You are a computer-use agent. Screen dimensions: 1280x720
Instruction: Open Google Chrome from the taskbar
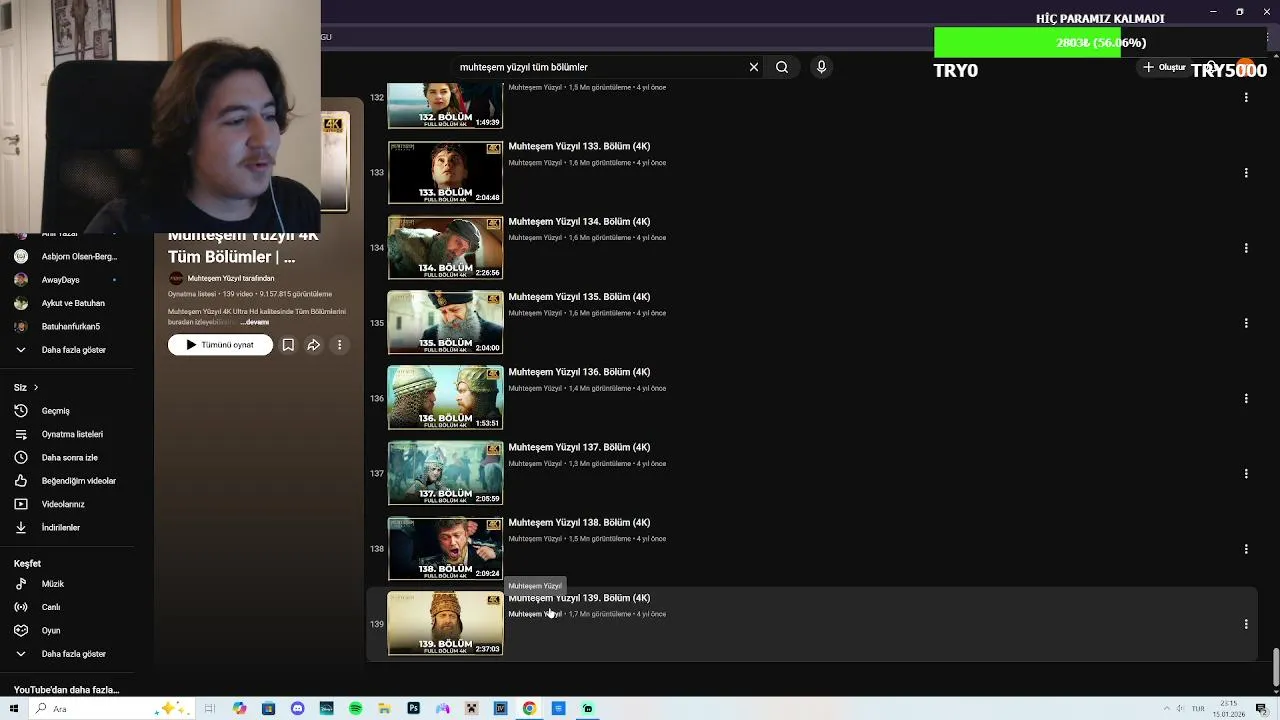pyautogui.click(x=529, y=708)
